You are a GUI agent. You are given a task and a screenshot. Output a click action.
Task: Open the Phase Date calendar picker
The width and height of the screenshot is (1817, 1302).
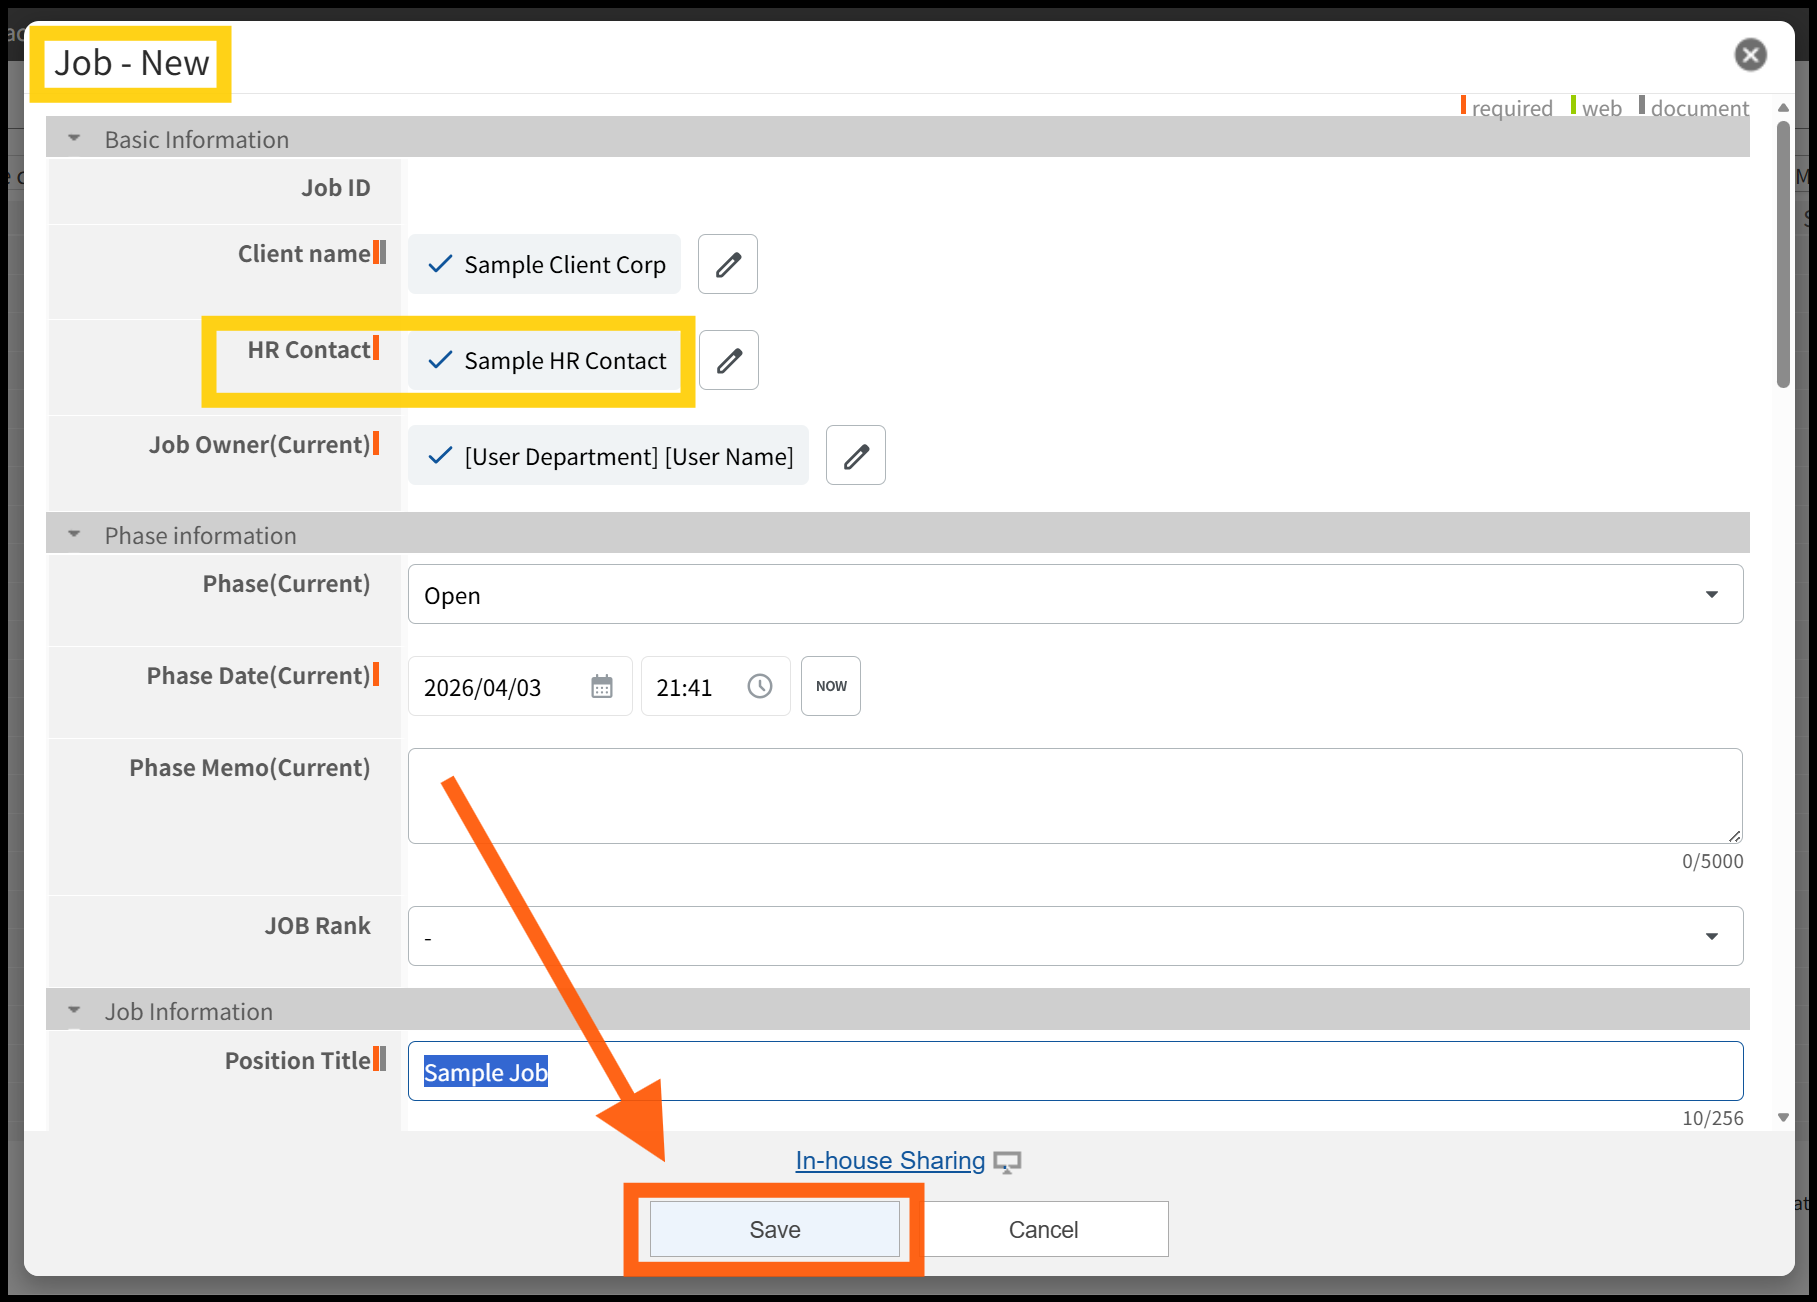601,687
